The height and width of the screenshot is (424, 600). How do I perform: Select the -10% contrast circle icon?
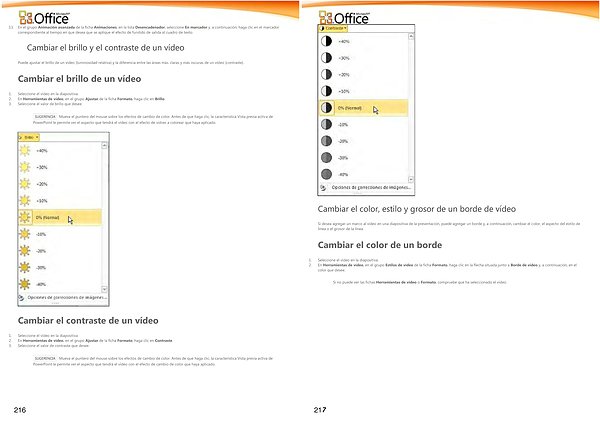click(x=326, y=124)
